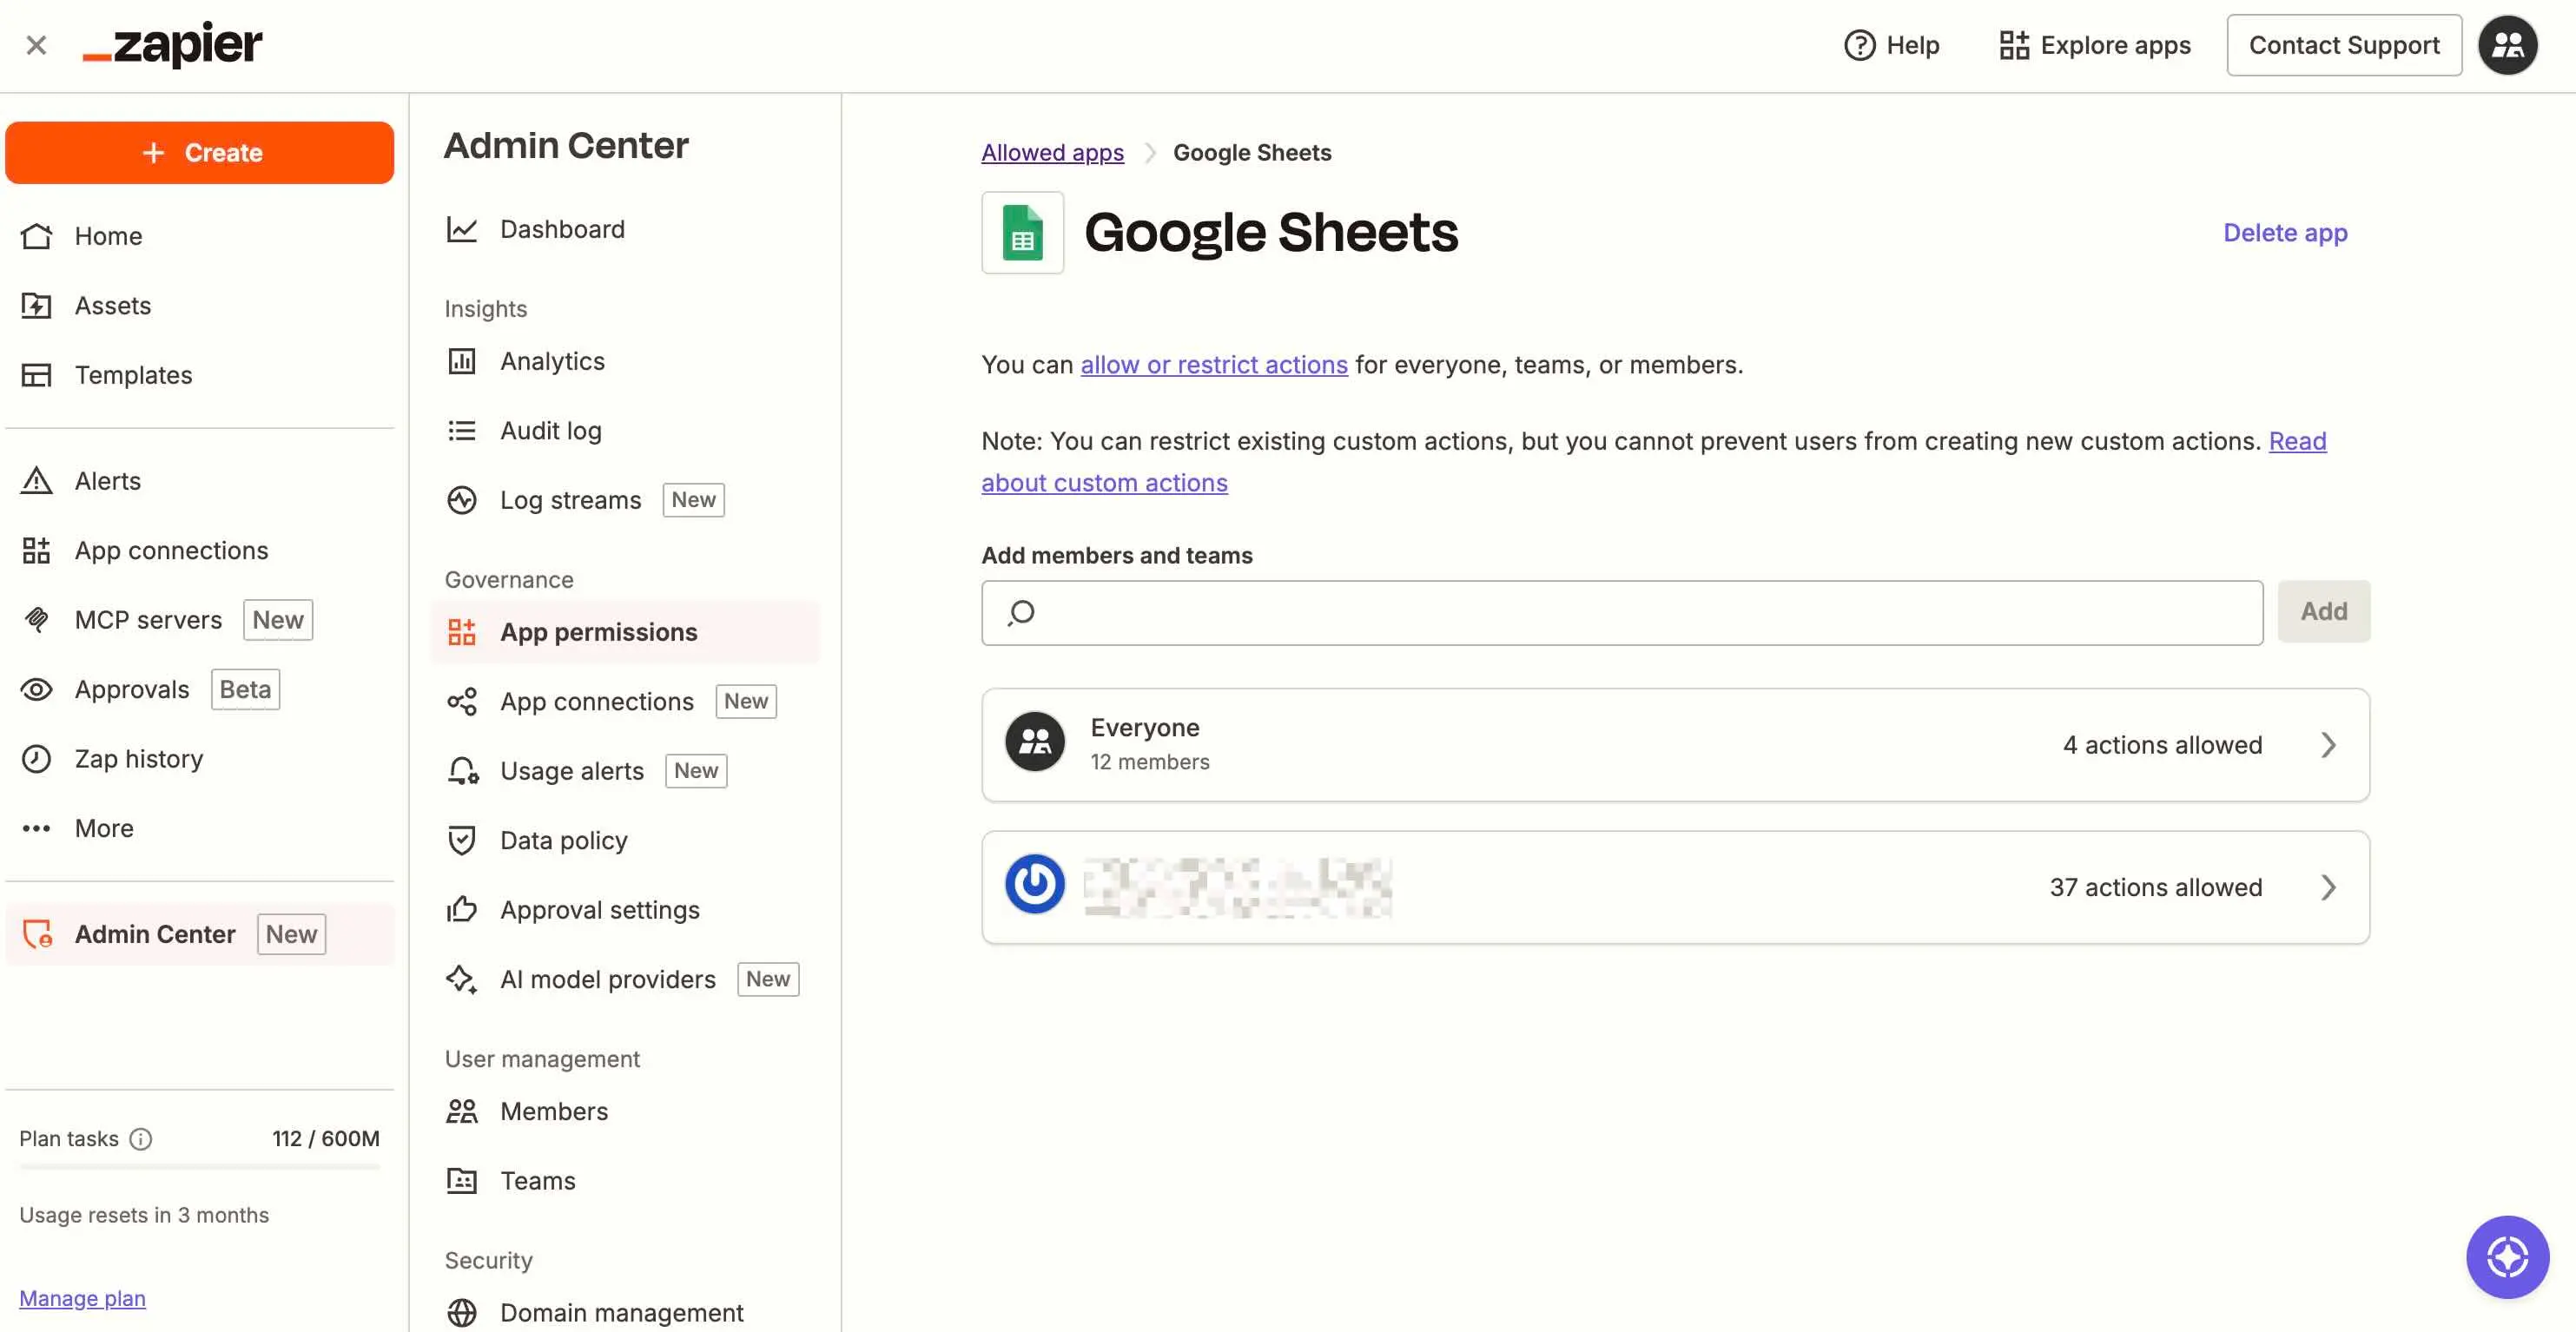Open the Audit log page
Viewport: 2576px width, 1332px height.
[x=625, y=431]
